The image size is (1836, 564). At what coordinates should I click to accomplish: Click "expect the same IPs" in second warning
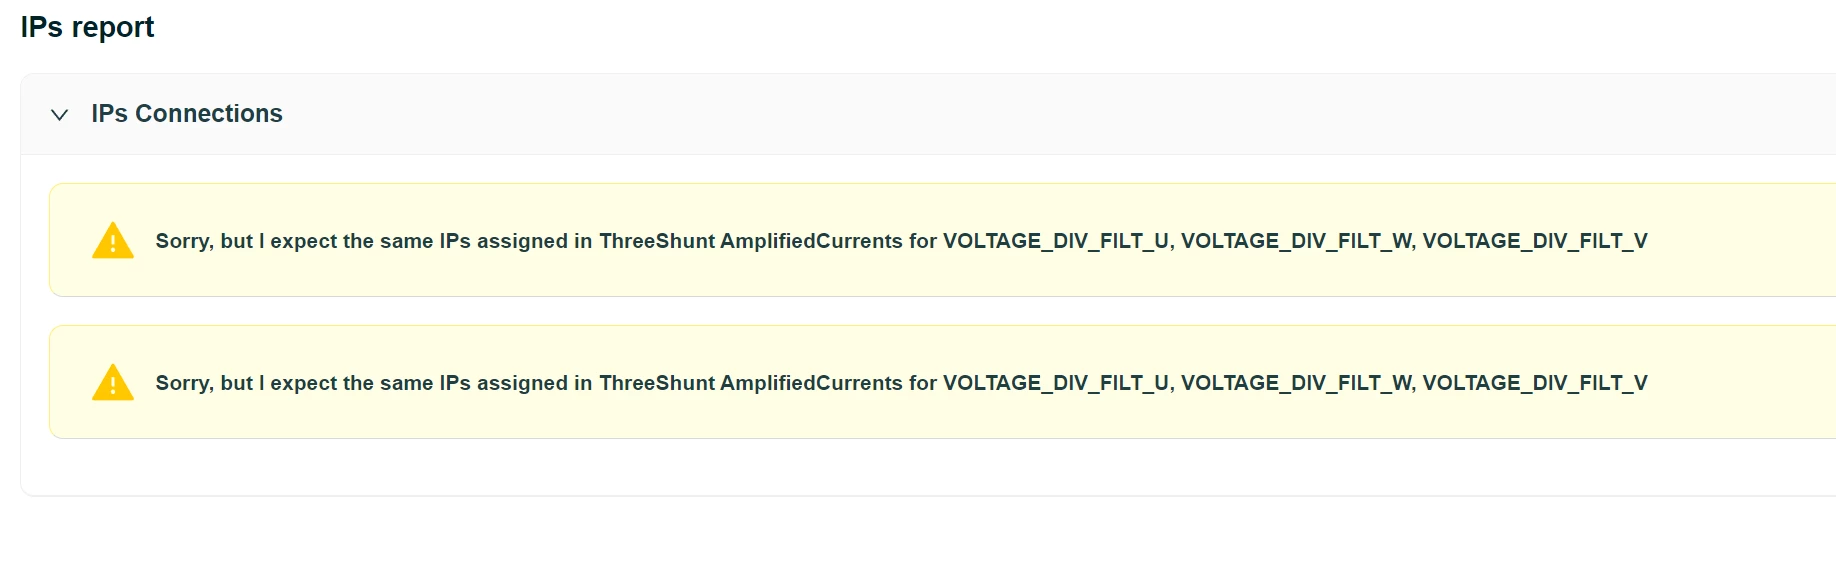tap(370, 383)
